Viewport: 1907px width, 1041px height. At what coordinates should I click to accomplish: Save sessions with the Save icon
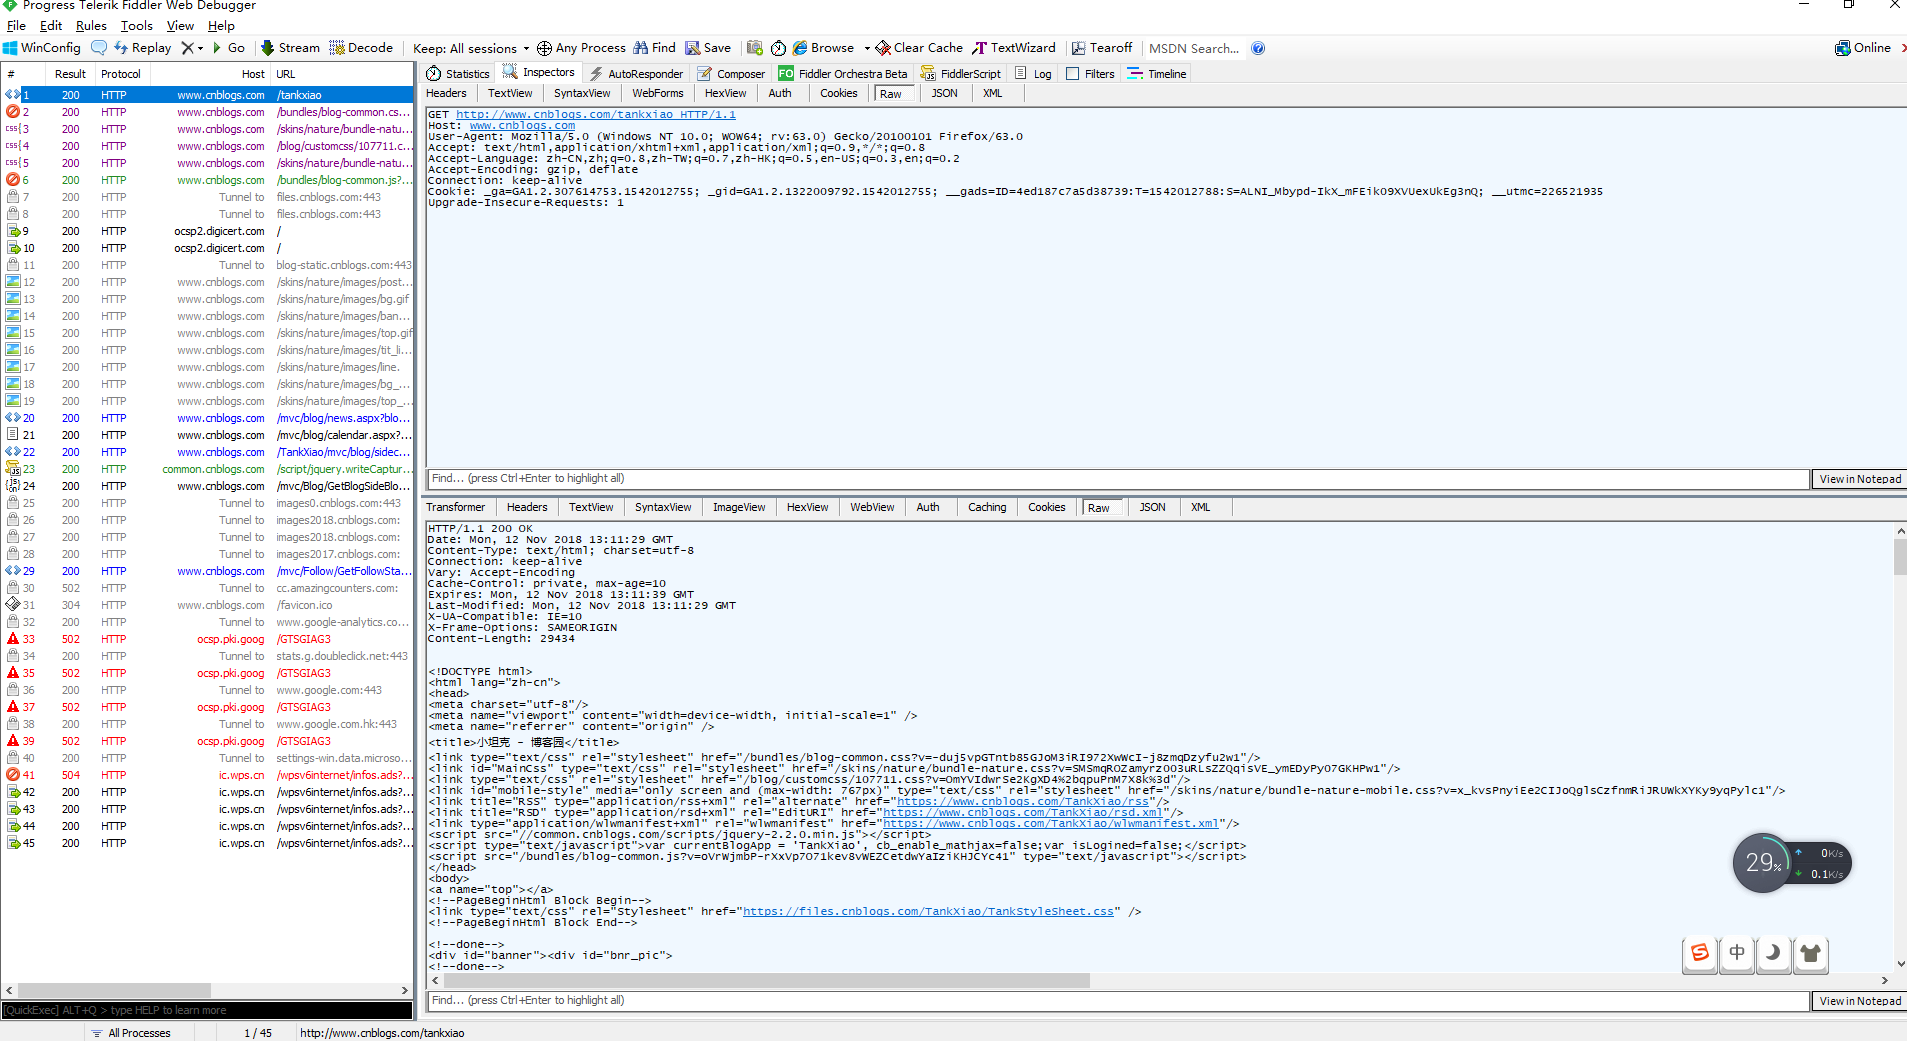click(x=708, y=48)
